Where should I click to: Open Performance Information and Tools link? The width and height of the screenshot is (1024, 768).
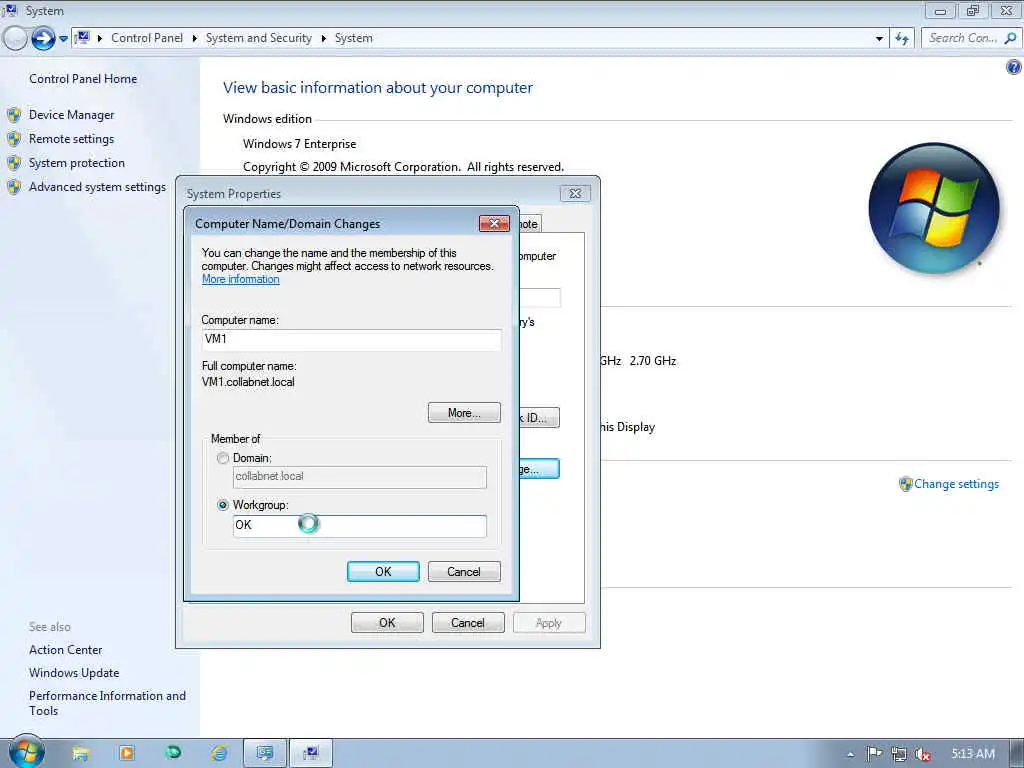tap(107, 704)
